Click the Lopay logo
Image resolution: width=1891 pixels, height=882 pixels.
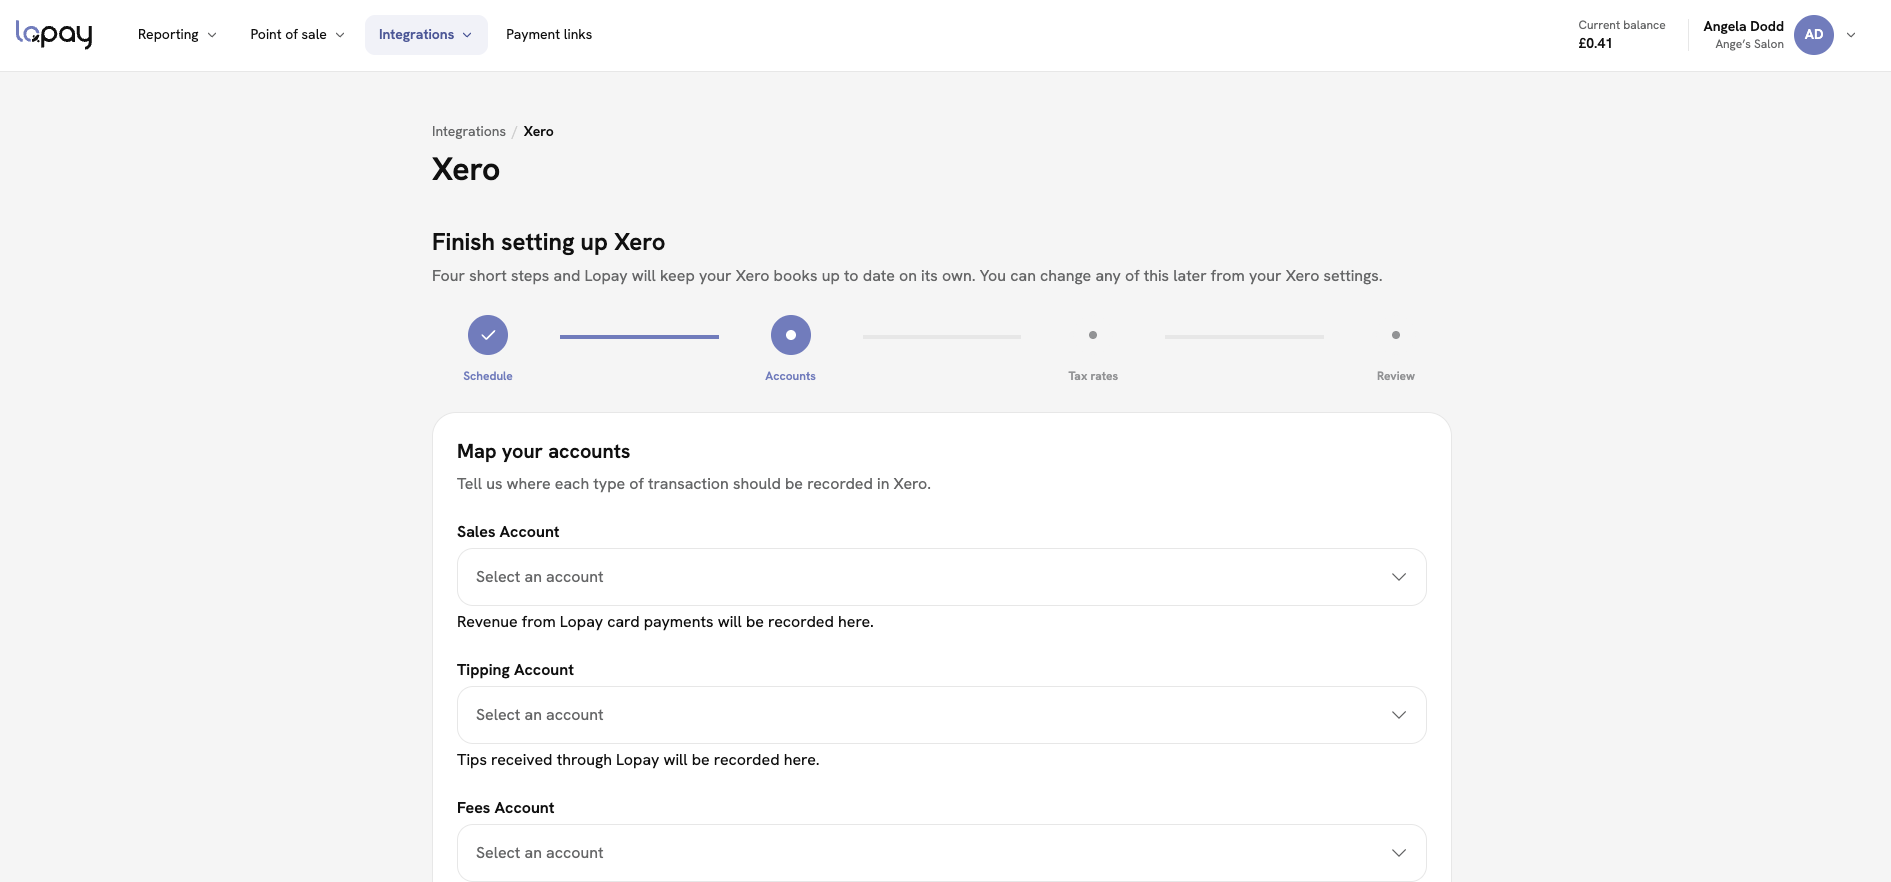pos(54,35)
